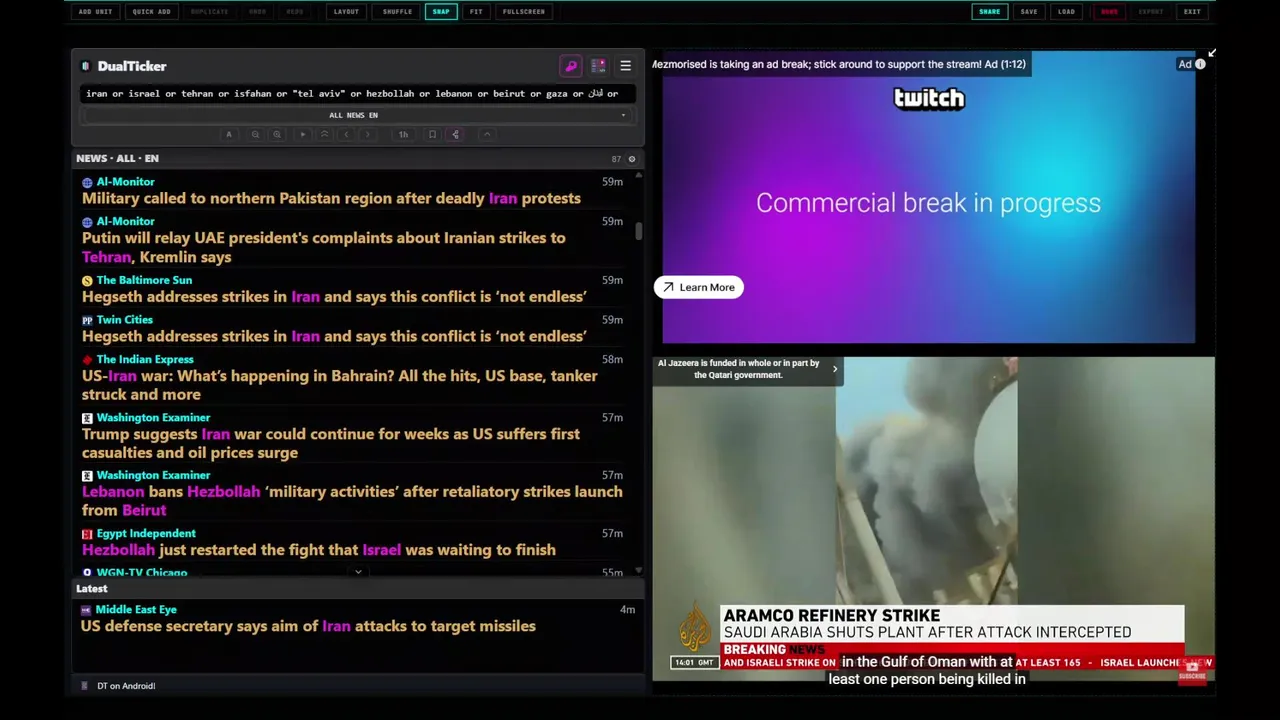Click The Baltimore Sun source icon
Image resolution: width=1280 pixels, height=720 pixels.
click(87, 281)
